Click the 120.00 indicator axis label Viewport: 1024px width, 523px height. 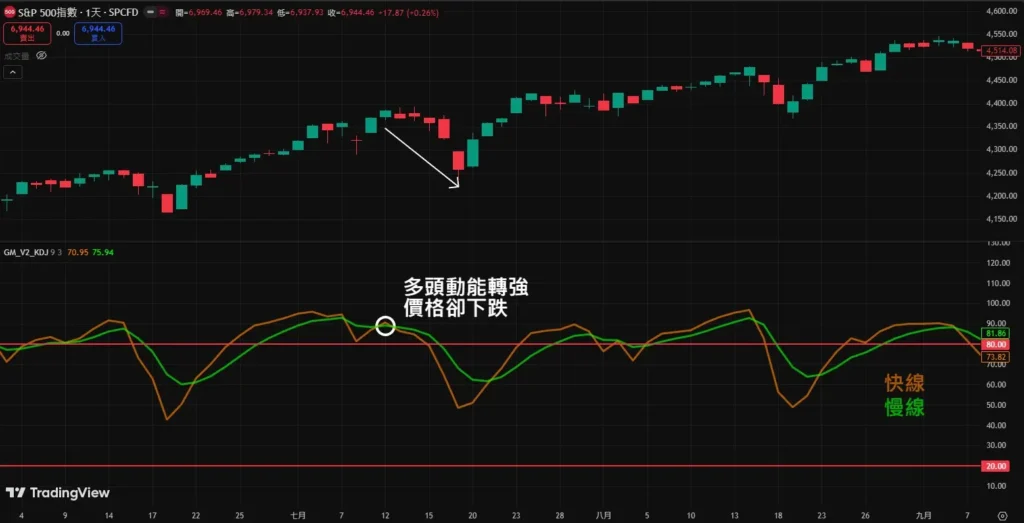(x=997, y=262)
